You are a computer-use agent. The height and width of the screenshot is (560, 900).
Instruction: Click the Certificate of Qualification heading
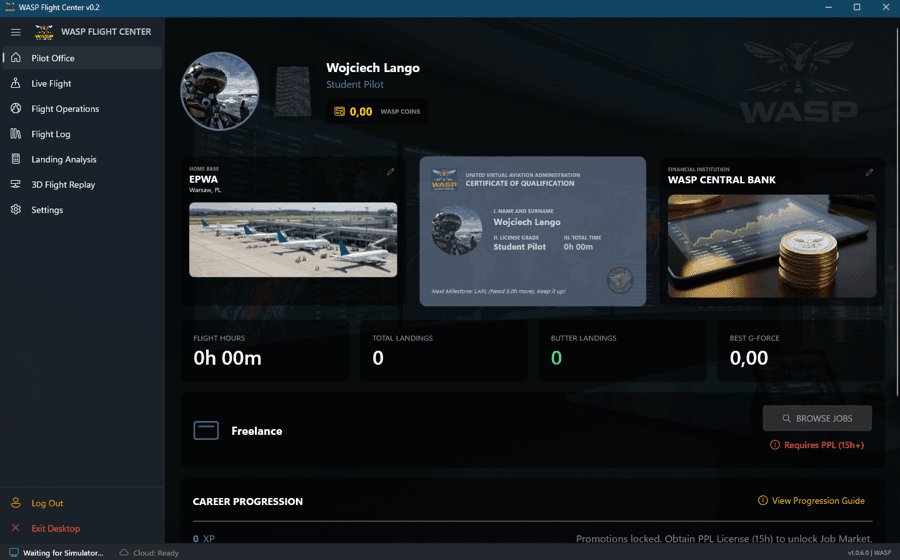click(519, 183)
